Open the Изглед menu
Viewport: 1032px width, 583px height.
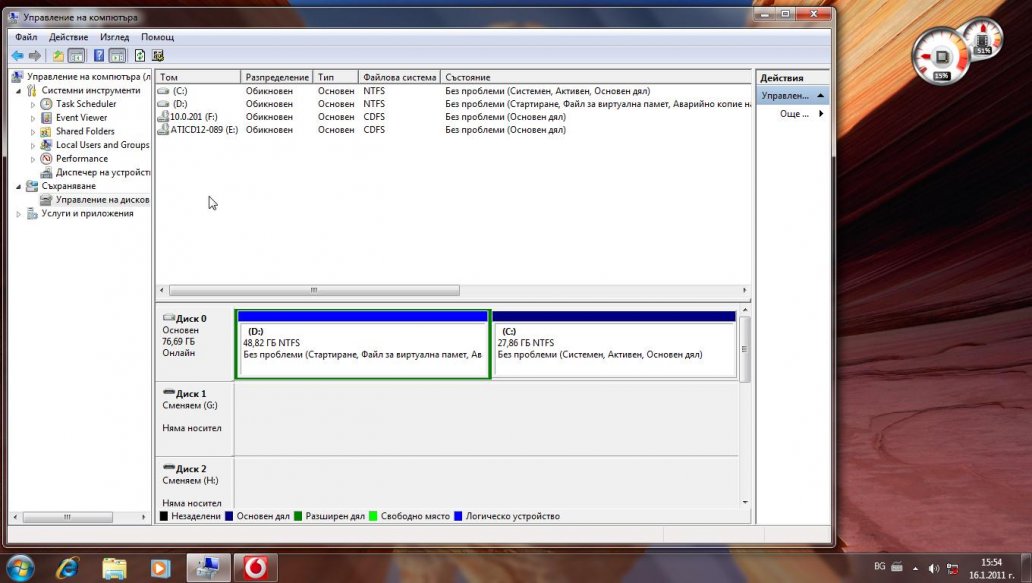114,37
